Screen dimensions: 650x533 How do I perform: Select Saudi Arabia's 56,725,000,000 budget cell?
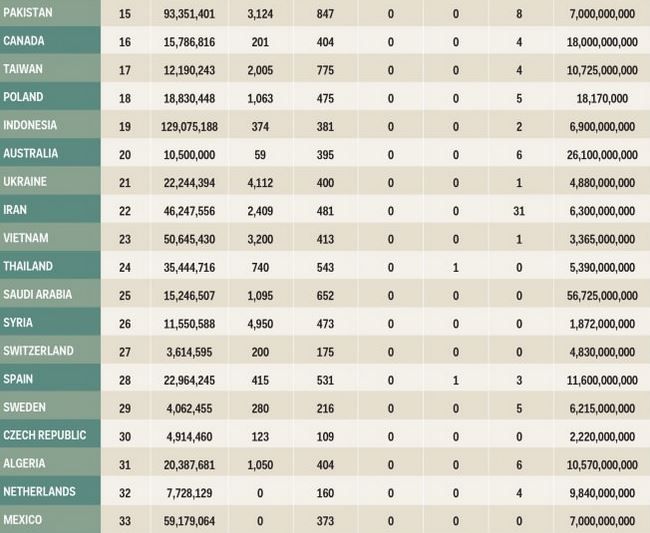tap(602, 296)
